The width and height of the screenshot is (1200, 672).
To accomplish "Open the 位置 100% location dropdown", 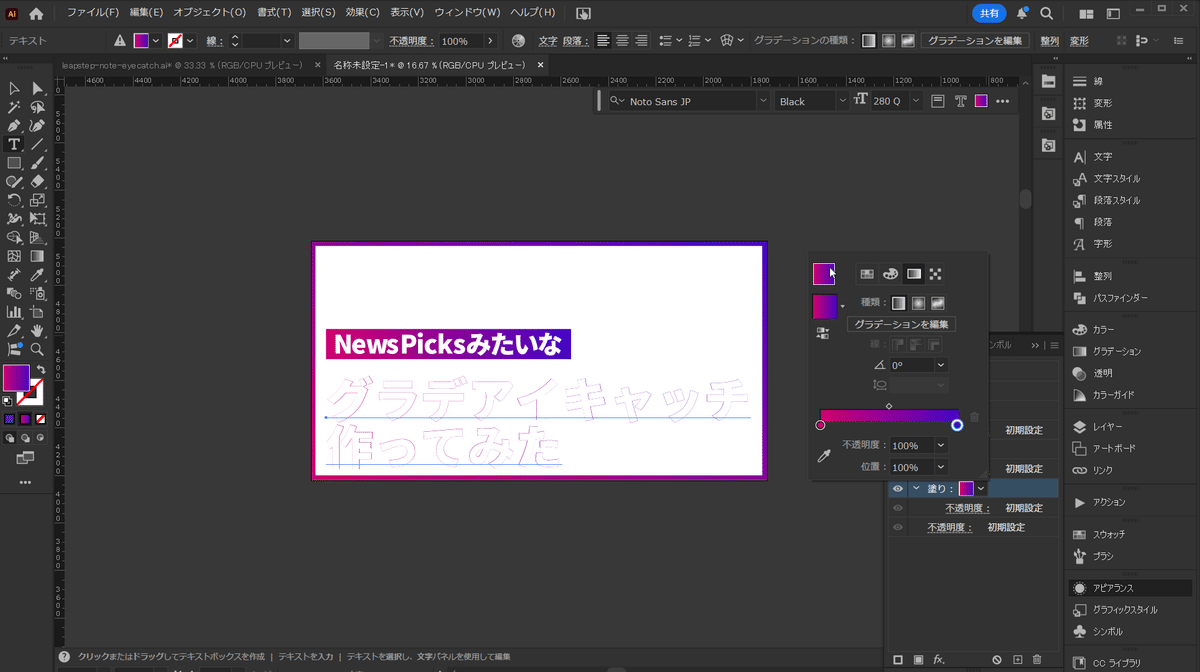I will click(940, 467).
